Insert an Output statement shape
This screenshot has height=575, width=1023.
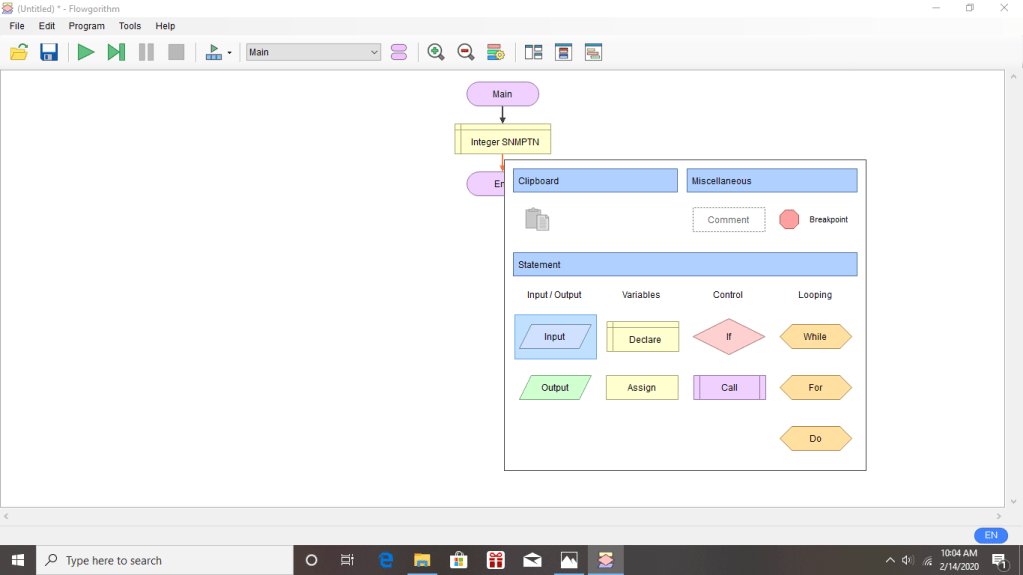[555, 388]
